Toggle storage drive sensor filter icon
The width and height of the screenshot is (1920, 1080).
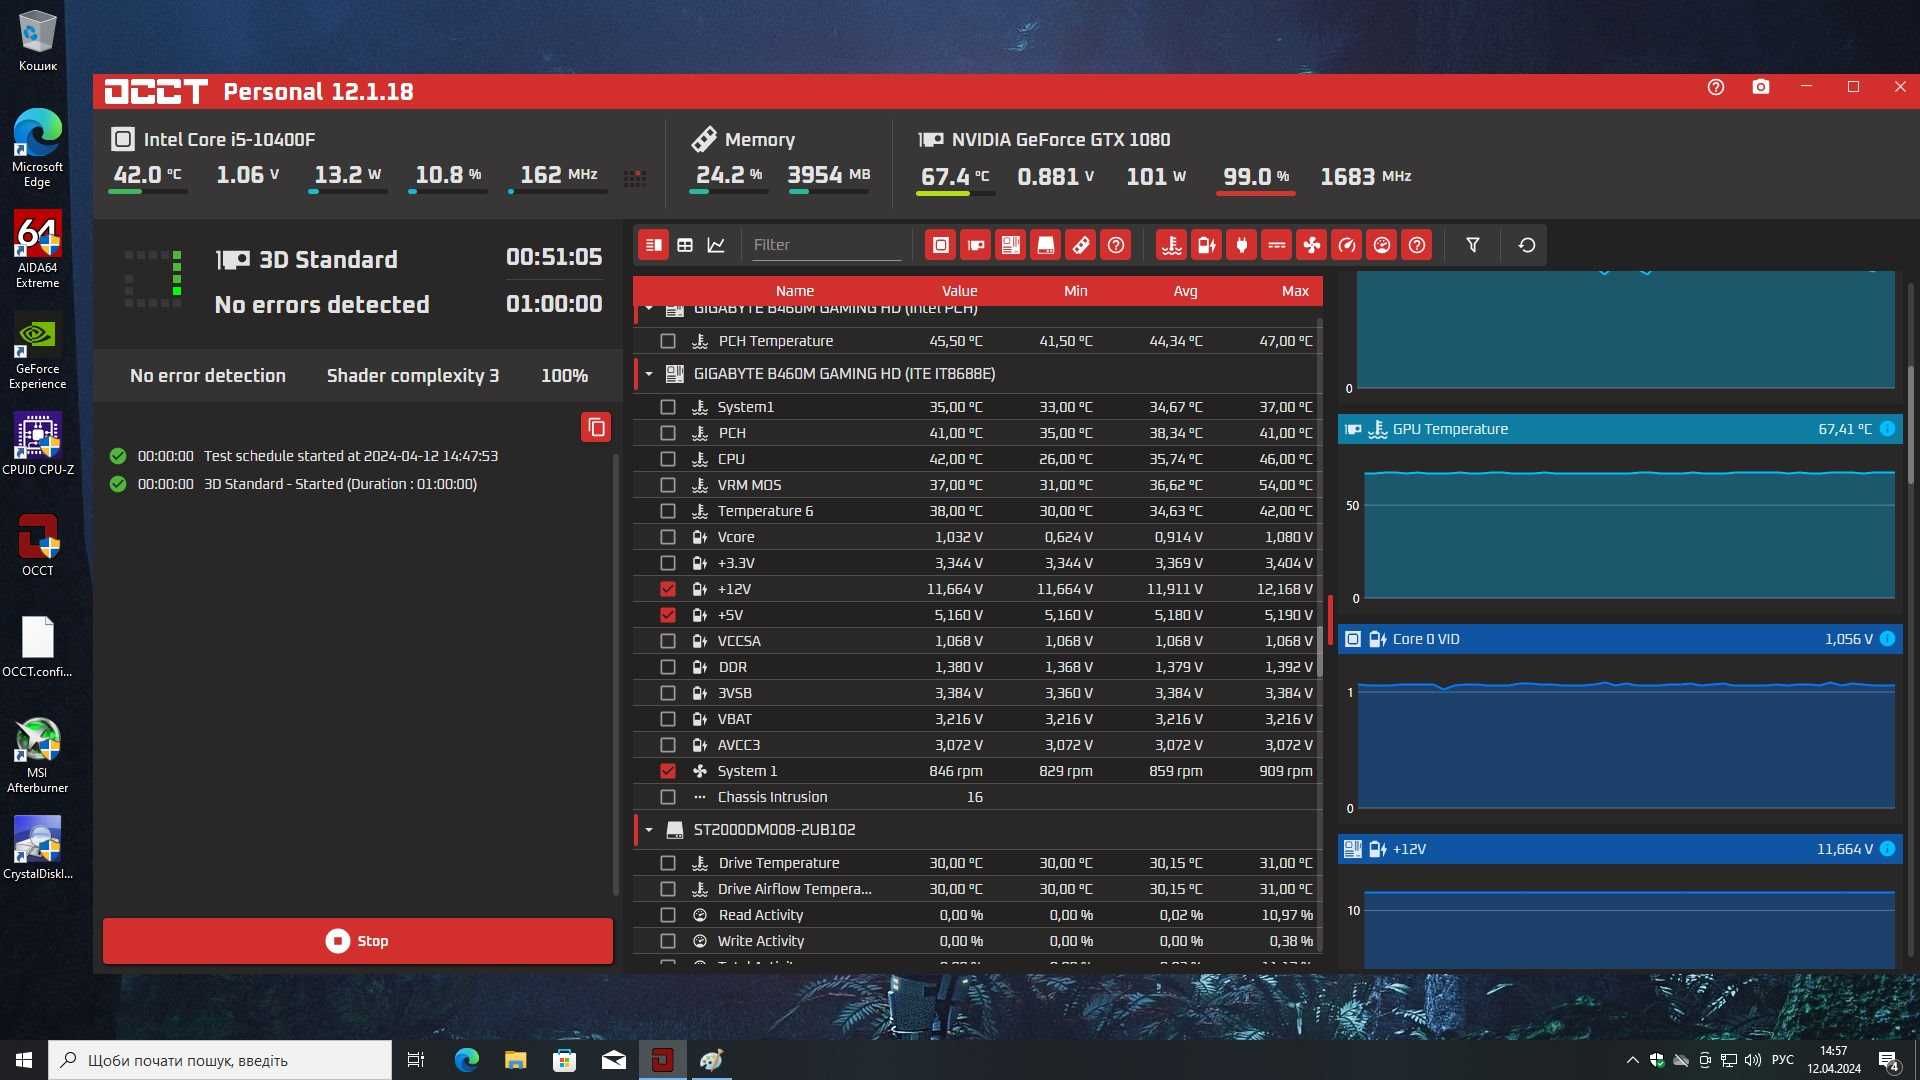pyautogui.click(x=1046, y=245)
